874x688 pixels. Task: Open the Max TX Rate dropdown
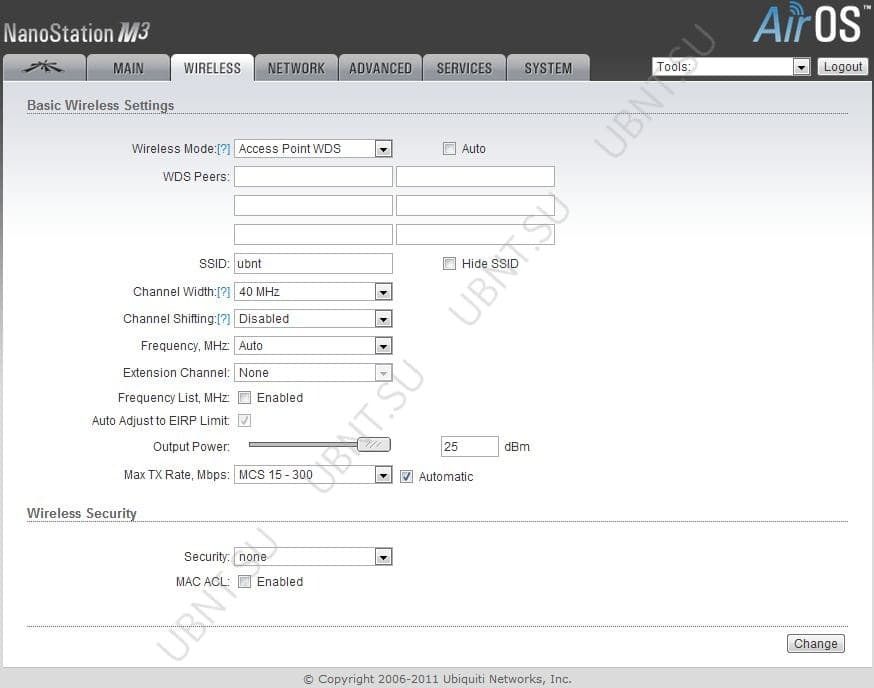[x=313, y=474]
